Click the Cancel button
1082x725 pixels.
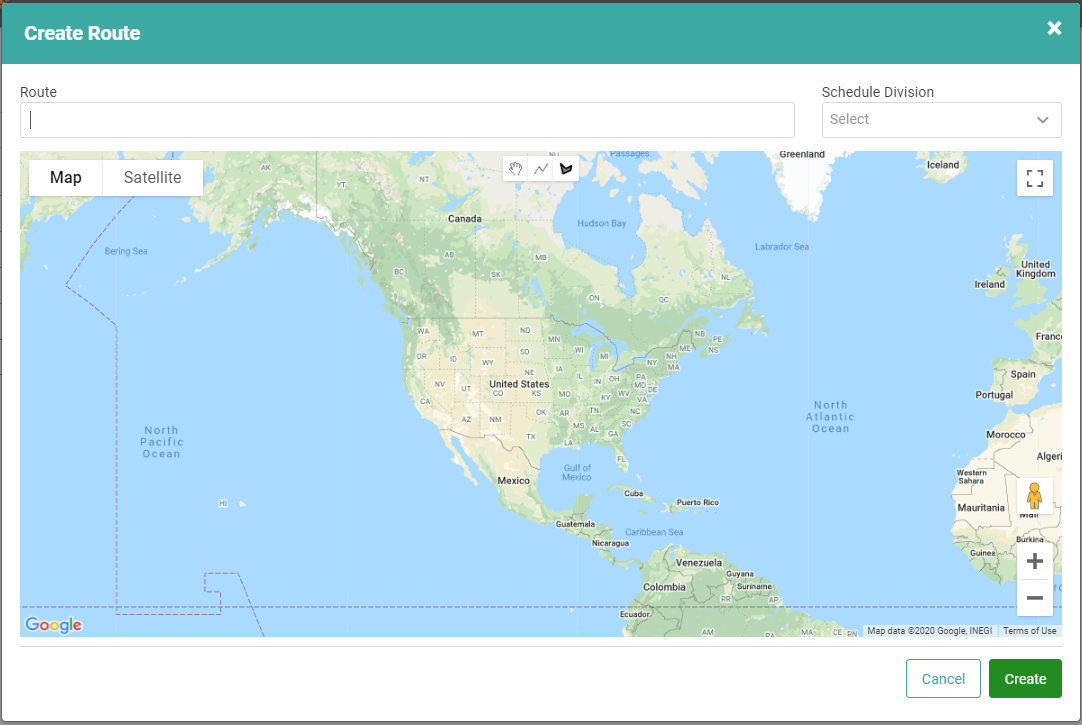tap(943, 679)
